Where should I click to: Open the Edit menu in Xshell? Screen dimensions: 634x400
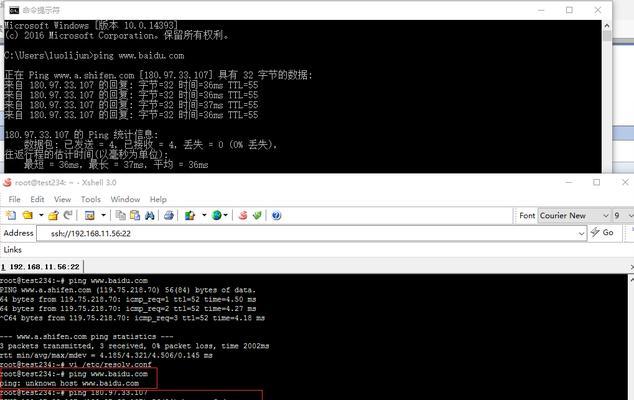click(37, 199)
